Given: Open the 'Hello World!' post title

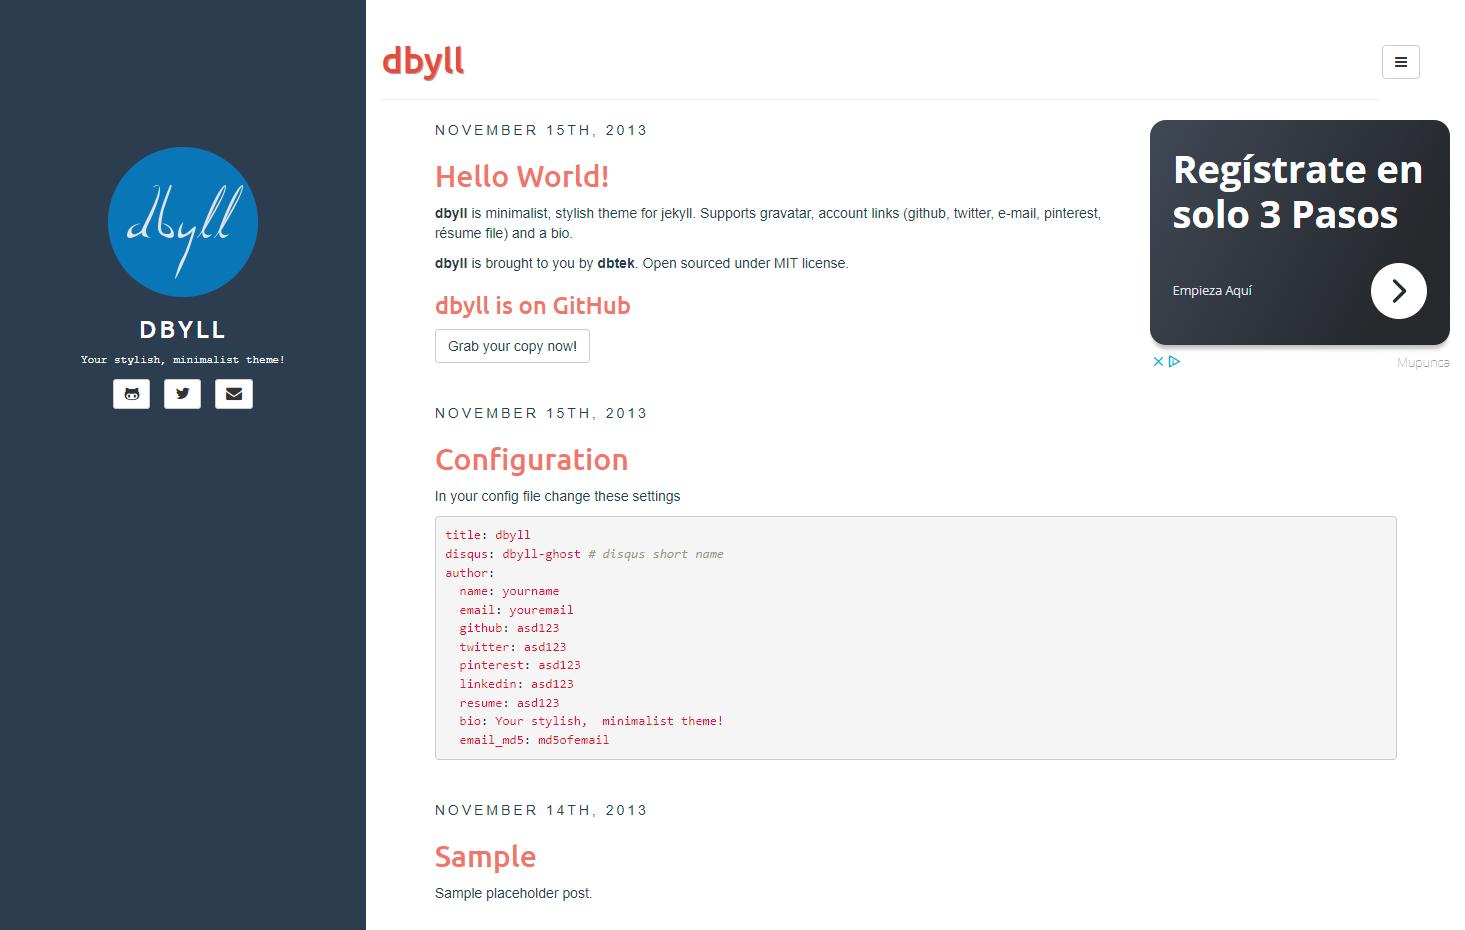Looking at the screenshot, I should tap(521, 177).
